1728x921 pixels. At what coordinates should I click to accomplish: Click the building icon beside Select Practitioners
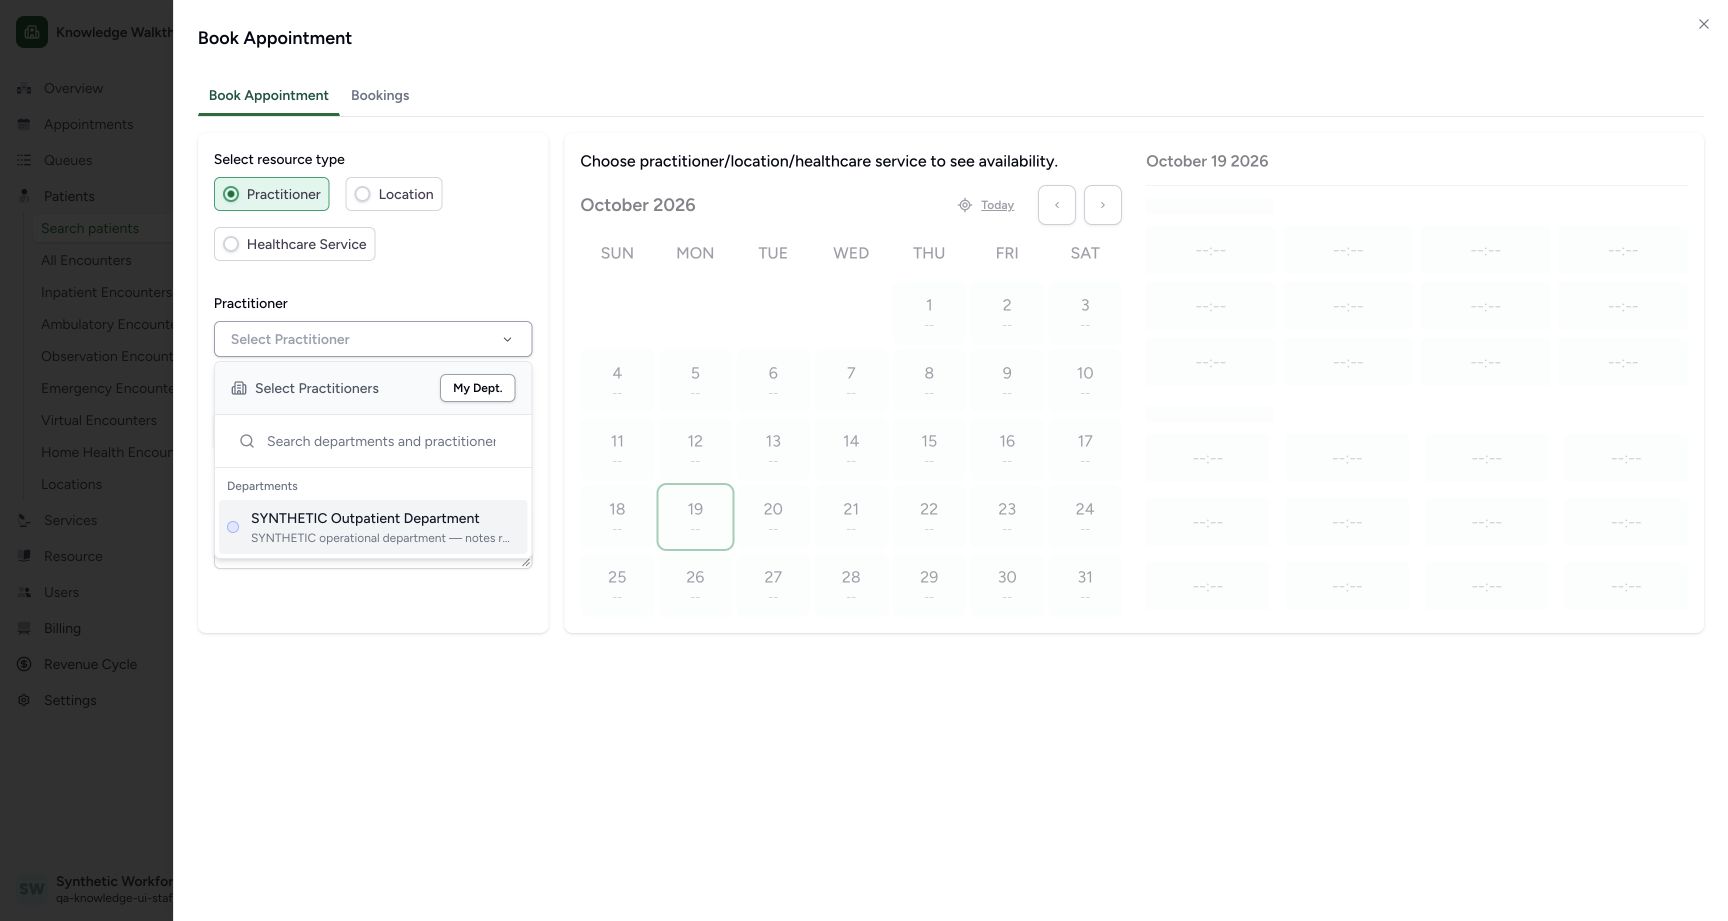[239, 388]
